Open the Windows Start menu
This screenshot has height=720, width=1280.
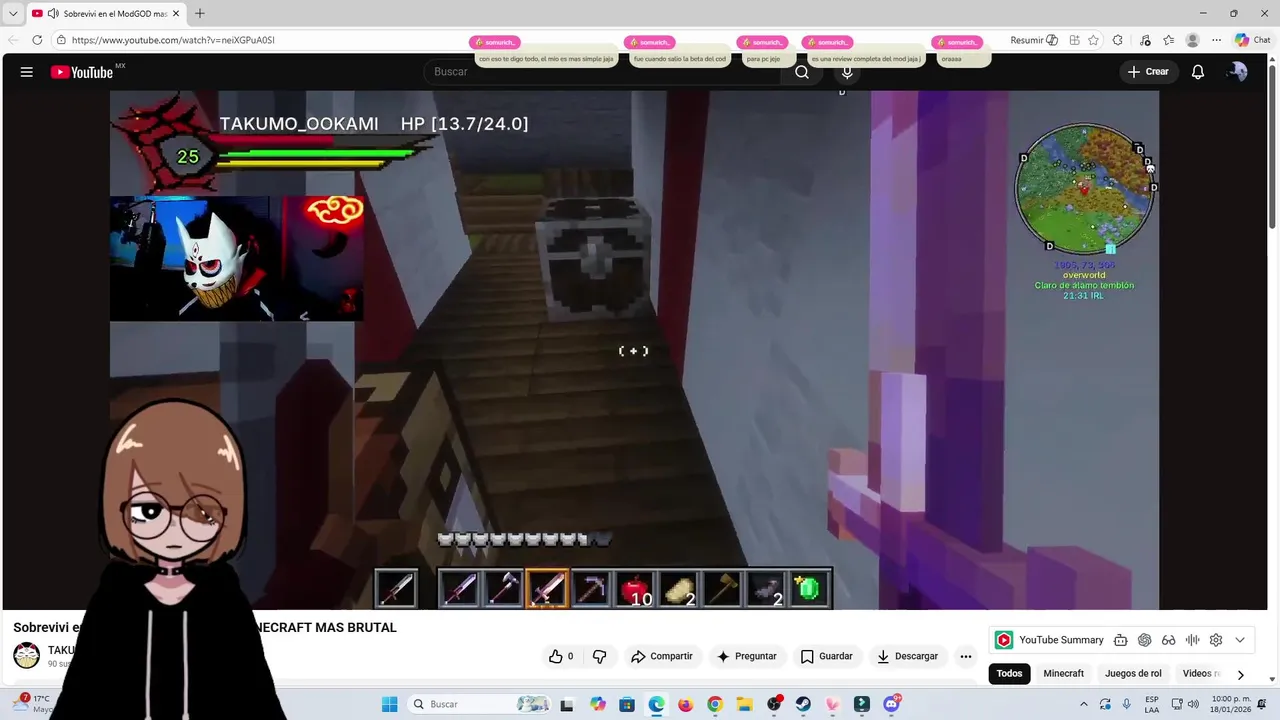389,704
